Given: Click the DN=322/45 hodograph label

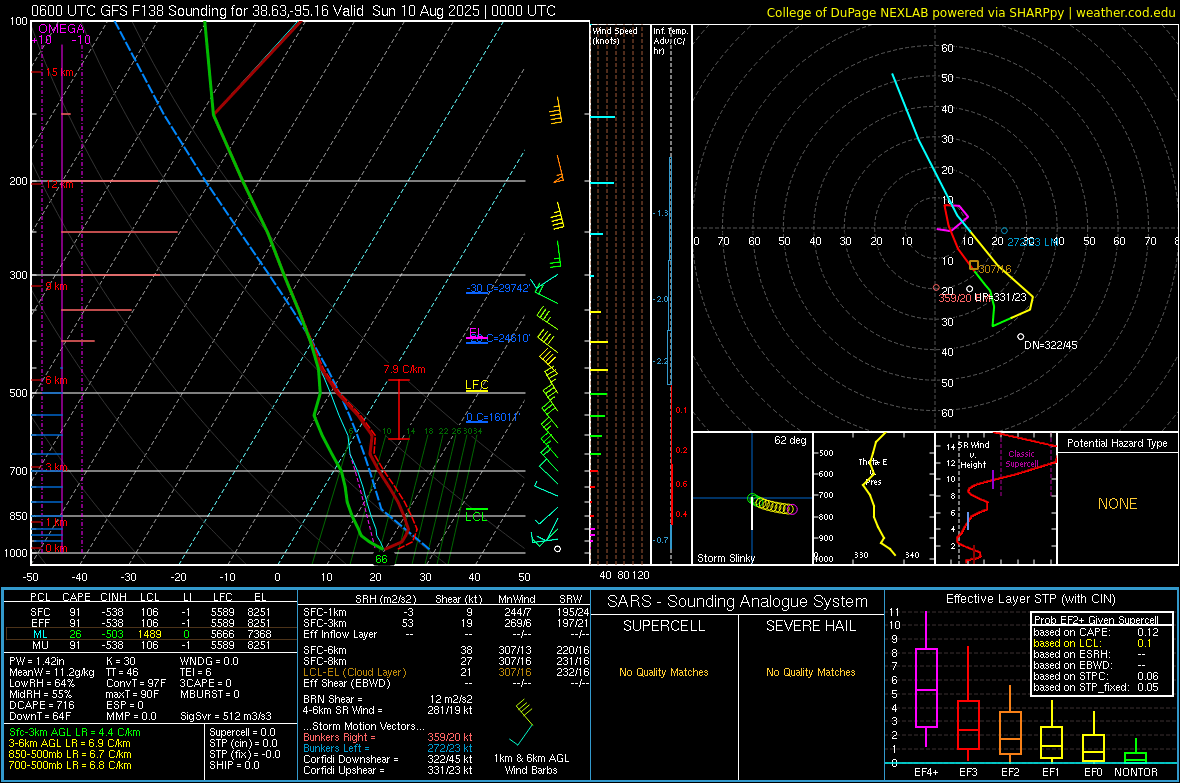Looking at the screenshot, I should (1051, 345).
